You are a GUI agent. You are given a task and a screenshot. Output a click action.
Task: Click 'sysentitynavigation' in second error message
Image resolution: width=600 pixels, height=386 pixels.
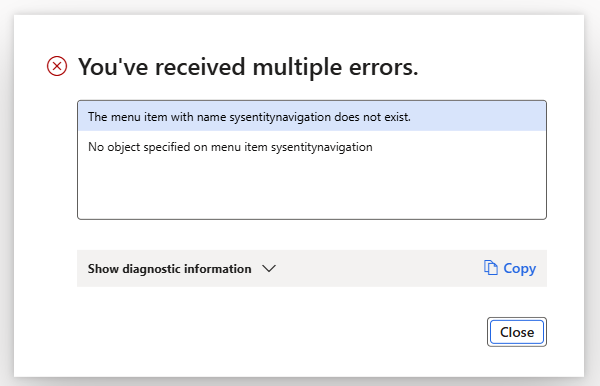322,147
